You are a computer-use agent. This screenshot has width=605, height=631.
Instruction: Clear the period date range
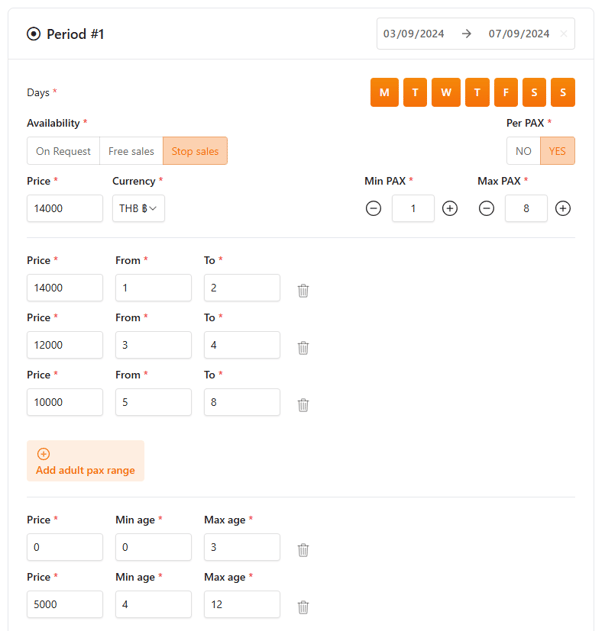click(x=563, y=34)
